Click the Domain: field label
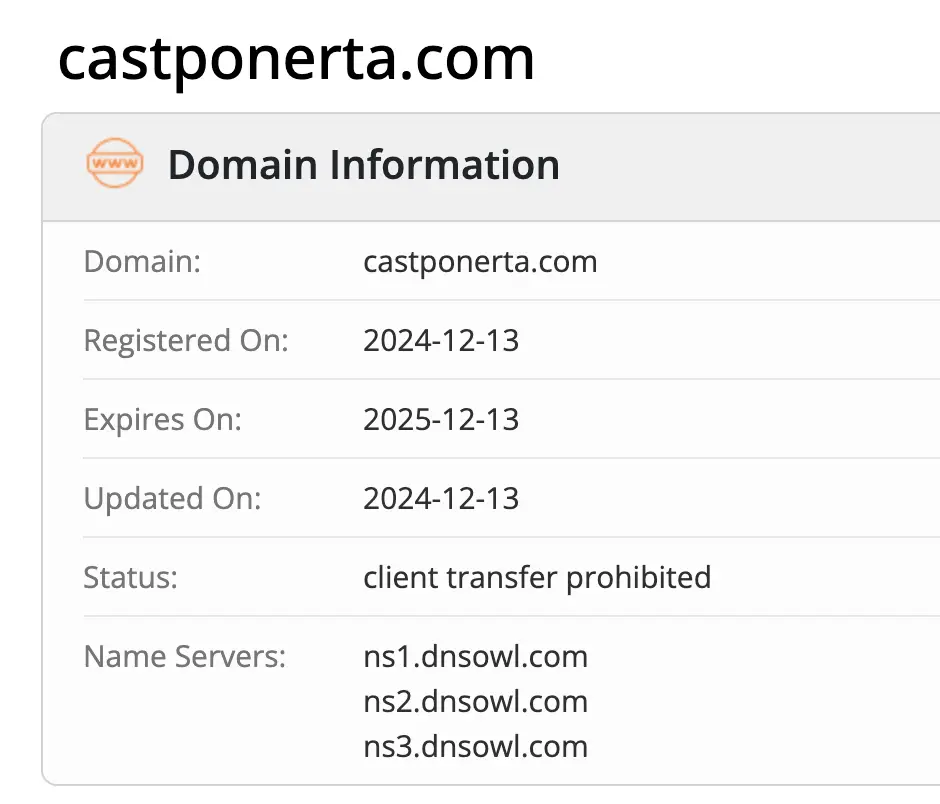 [x=142, y=262]
